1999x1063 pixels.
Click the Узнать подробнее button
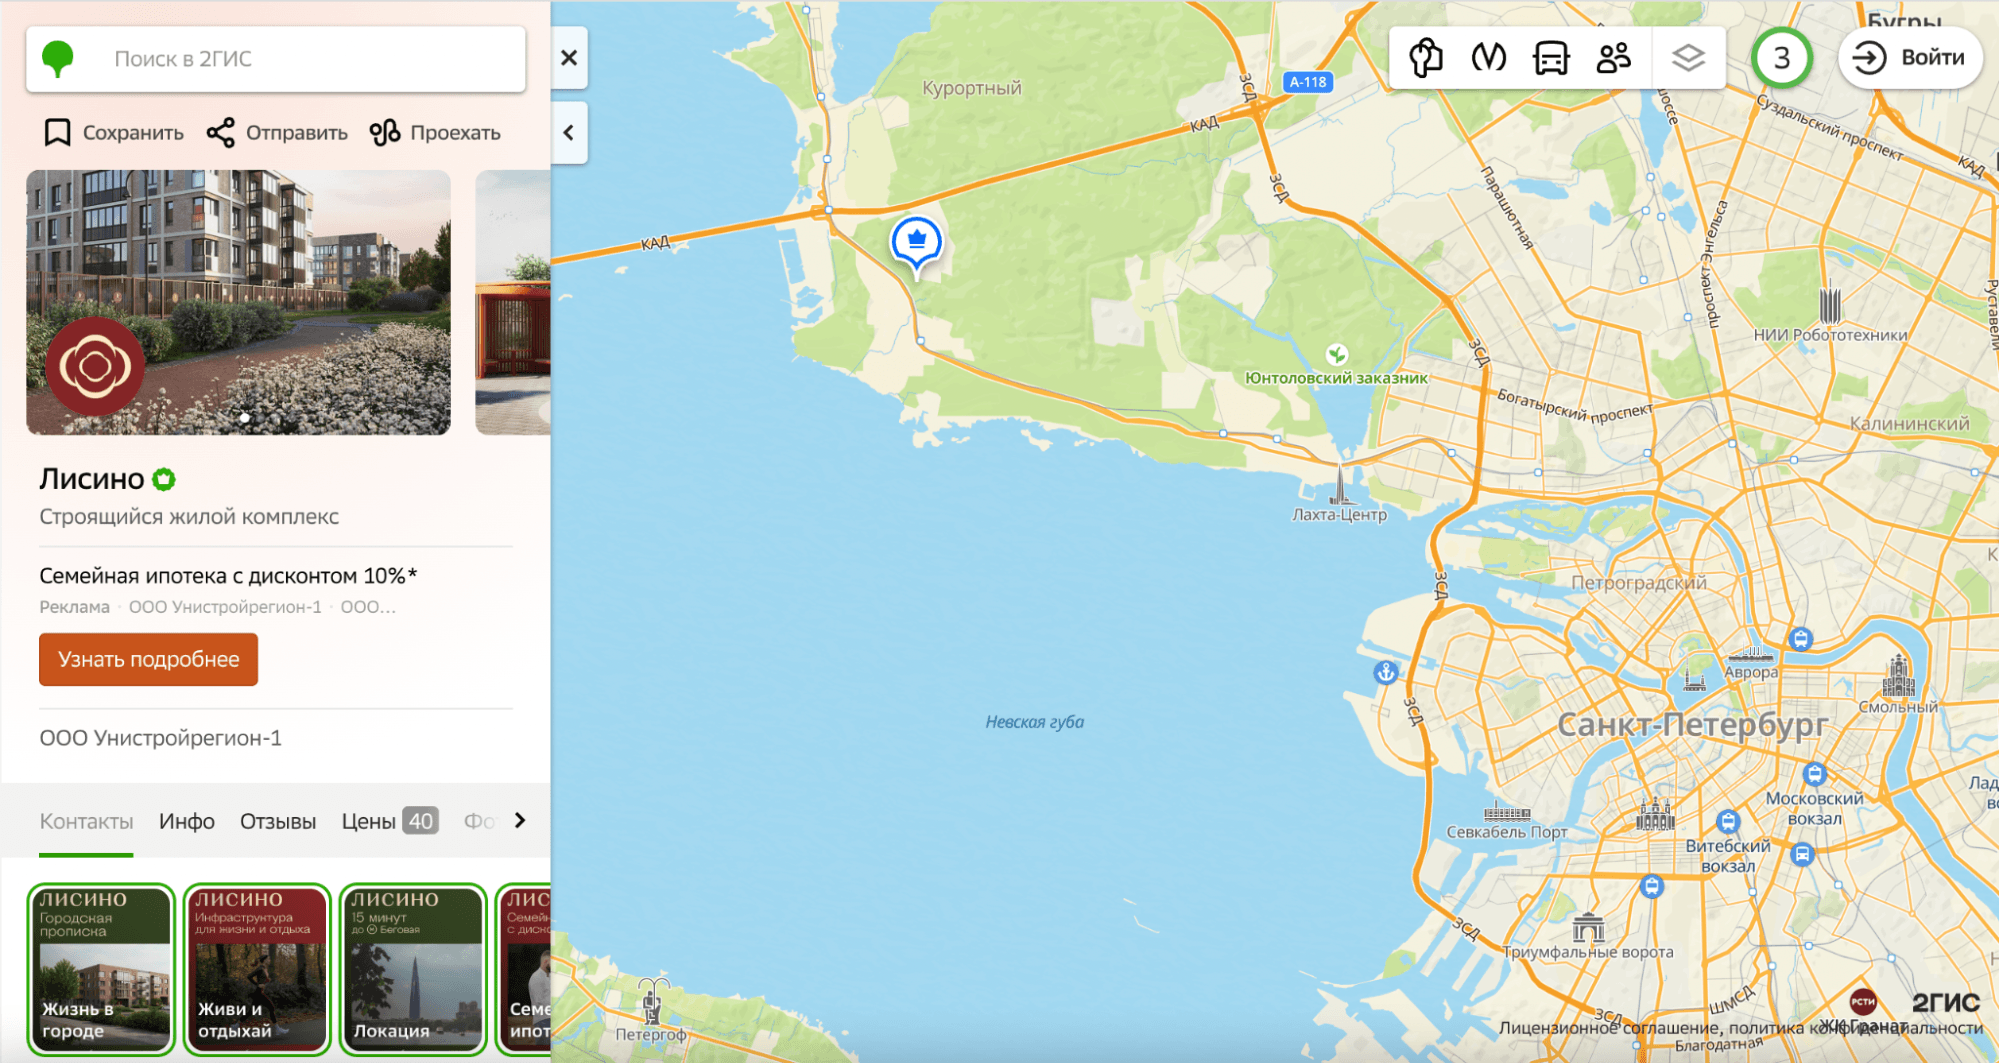(148, 659)
